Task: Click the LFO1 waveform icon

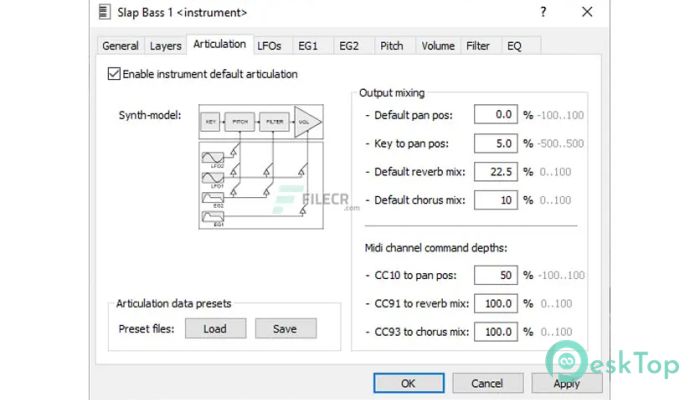Action: (x=212, y=178)
